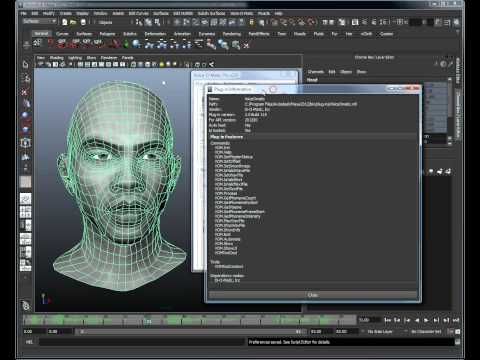Enable use all lights bulb icon in panel toolbar
Viewport: 480px width, 360px height.
[162, 64]
